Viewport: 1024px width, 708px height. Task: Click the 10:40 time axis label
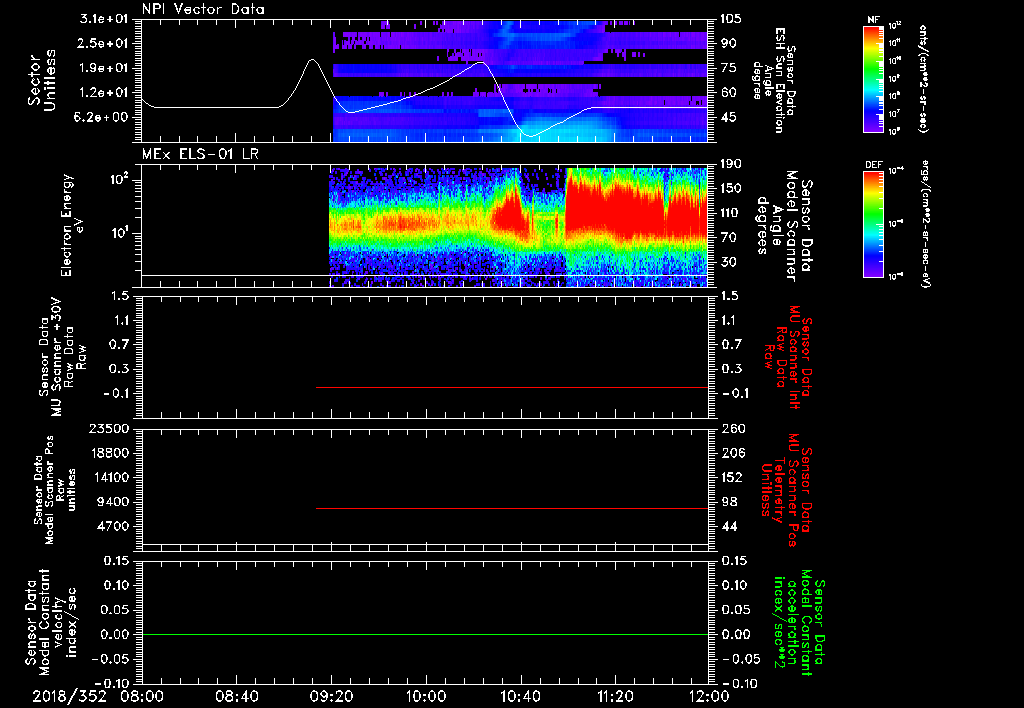pyautogui.click(x=520, y=696)
